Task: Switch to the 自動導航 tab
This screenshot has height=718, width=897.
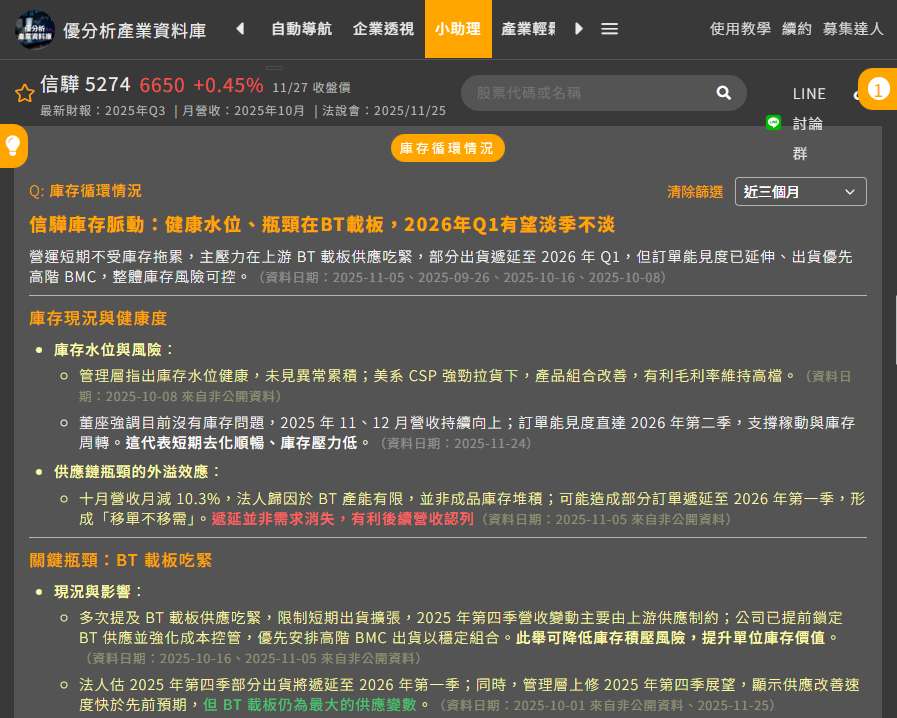Action: (301, 29)
